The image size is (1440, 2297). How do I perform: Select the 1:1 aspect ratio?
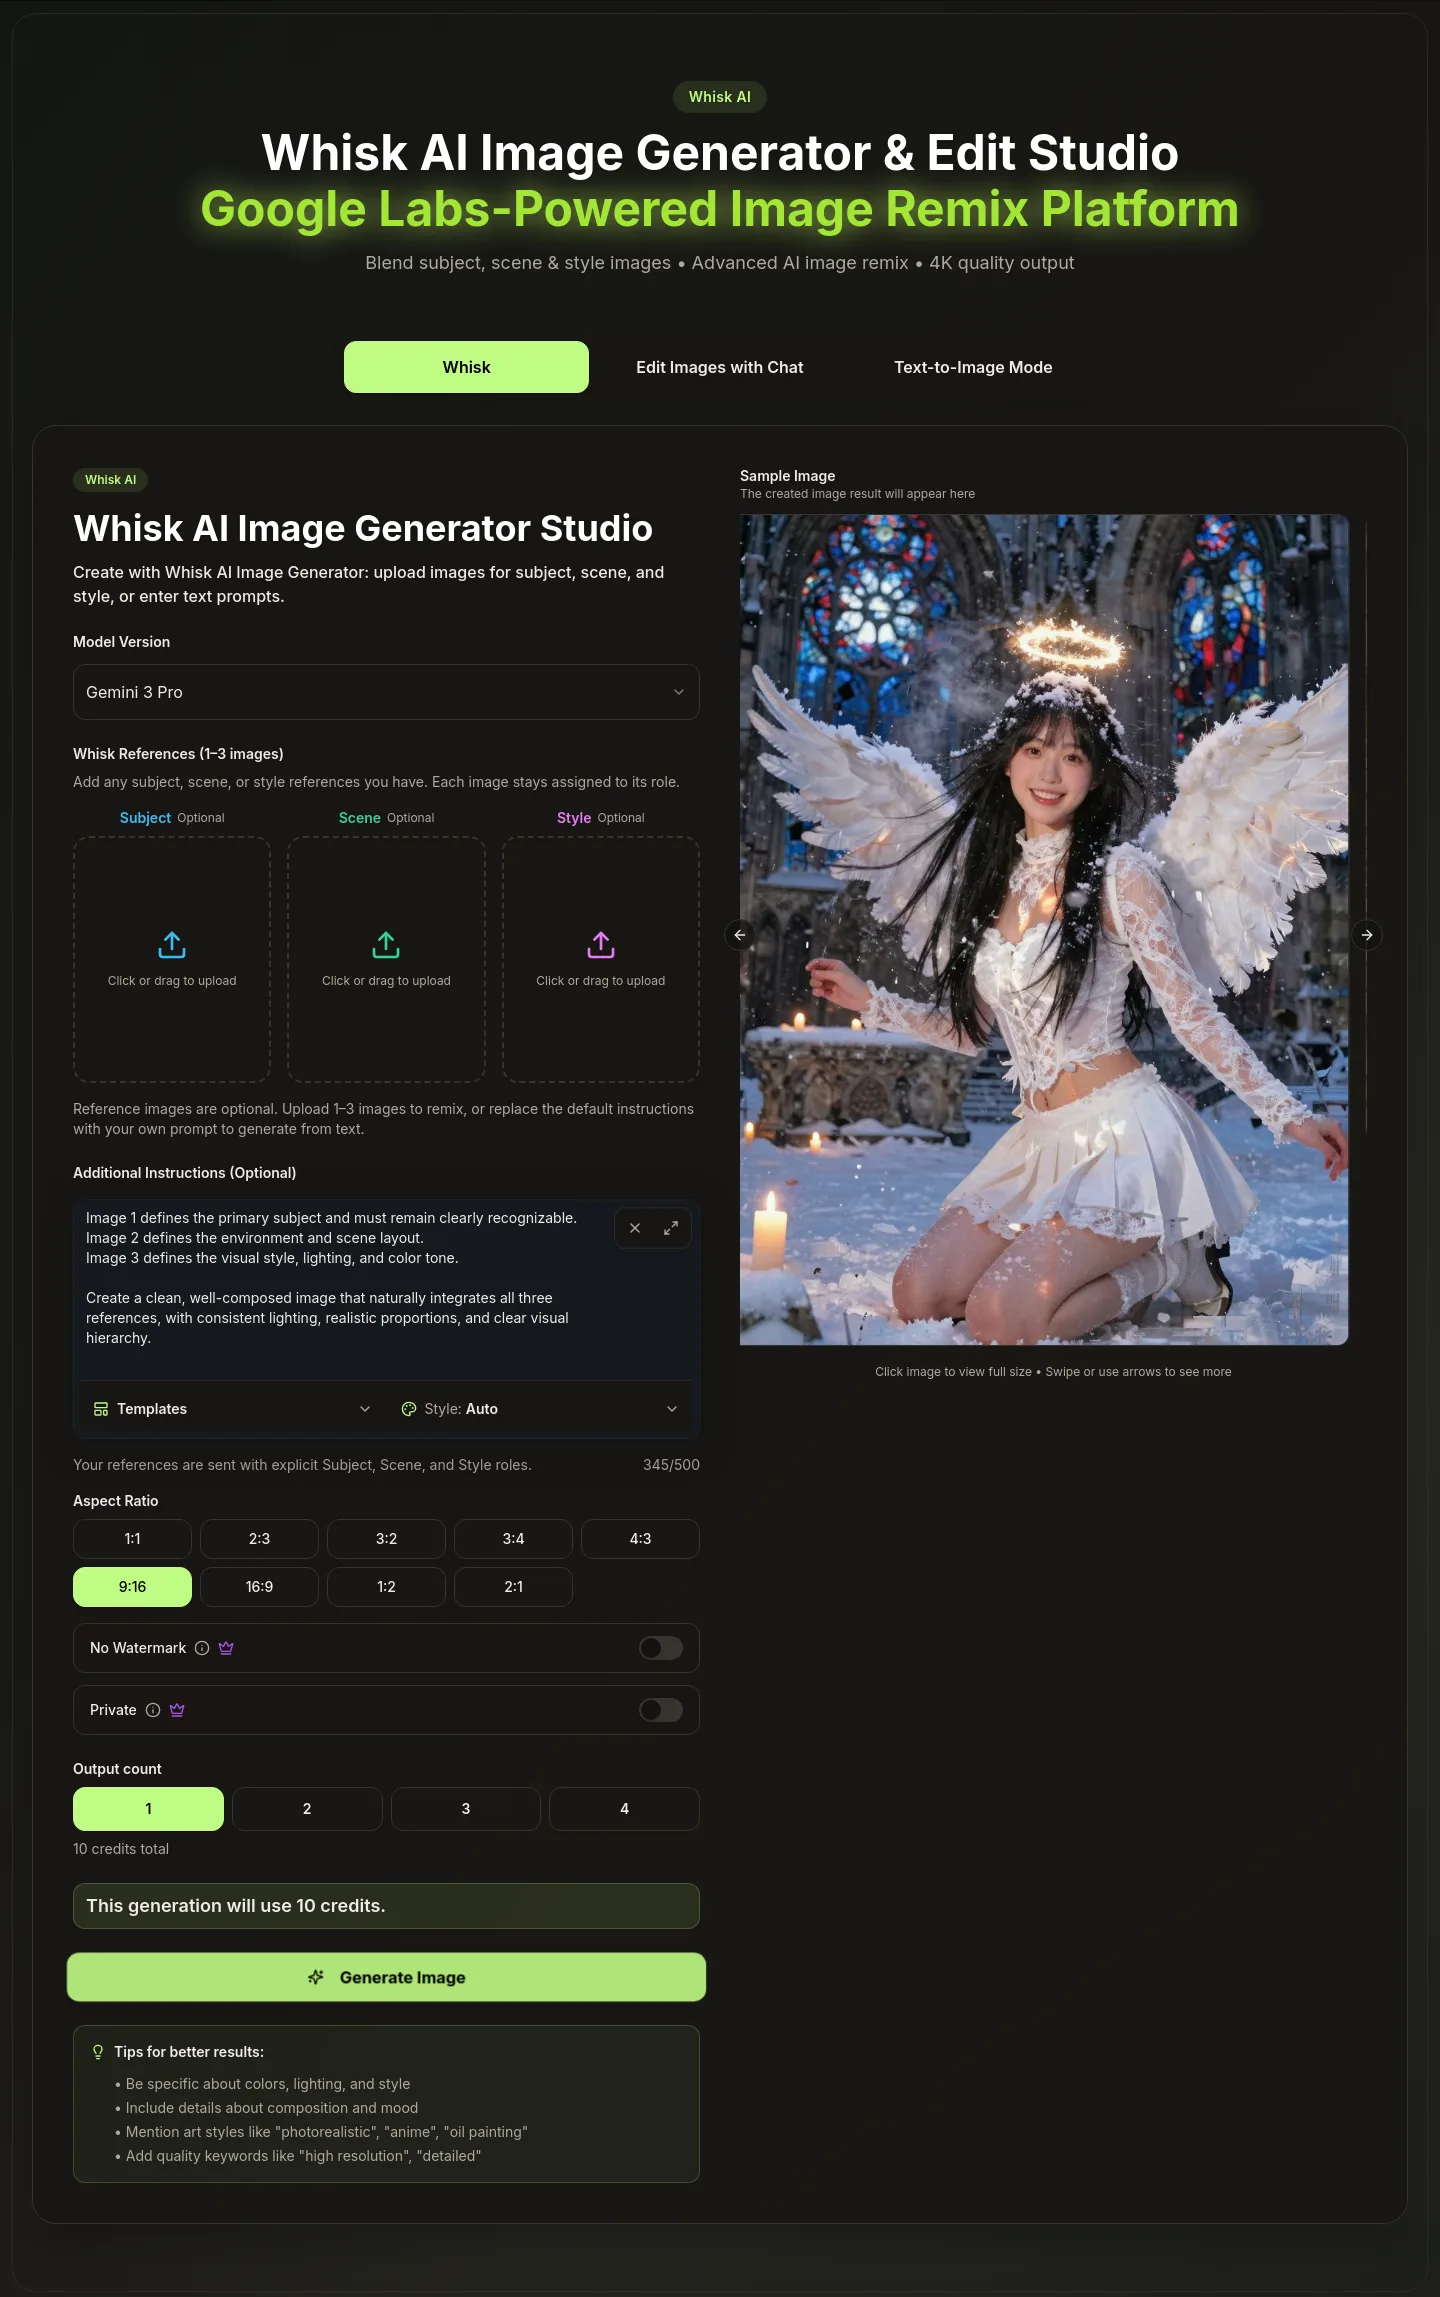coord(132,1539)
